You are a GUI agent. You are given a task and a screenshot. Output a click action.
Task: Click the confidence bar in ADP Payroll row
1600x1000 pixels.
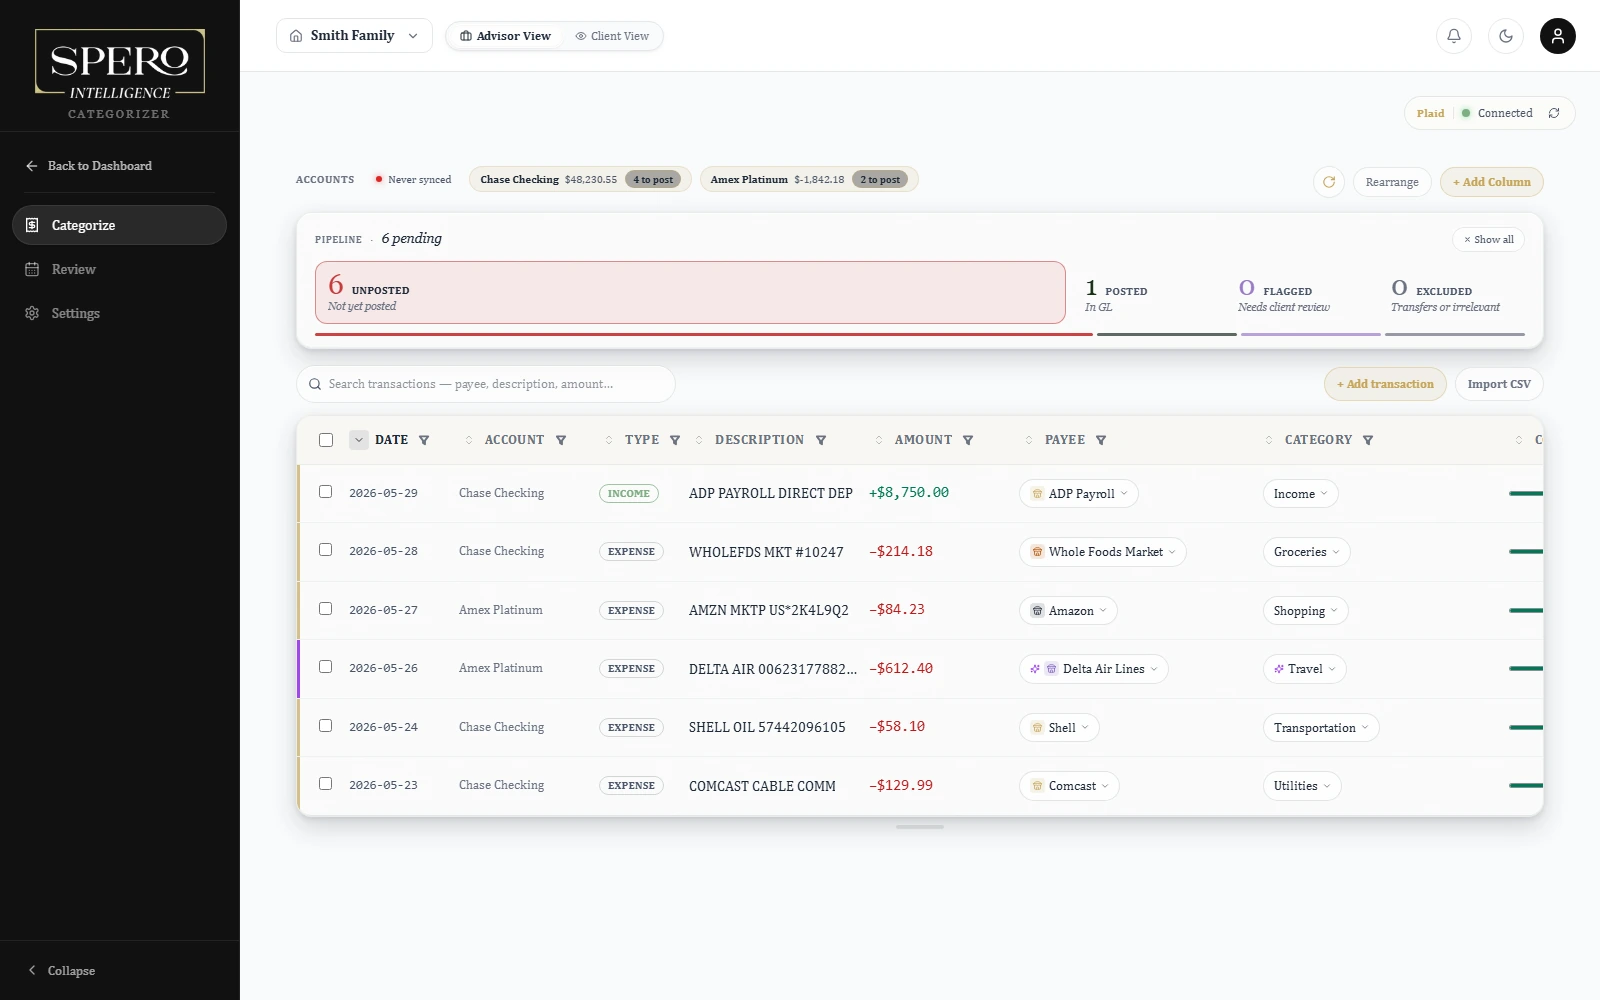click(x=1526, y=493)
